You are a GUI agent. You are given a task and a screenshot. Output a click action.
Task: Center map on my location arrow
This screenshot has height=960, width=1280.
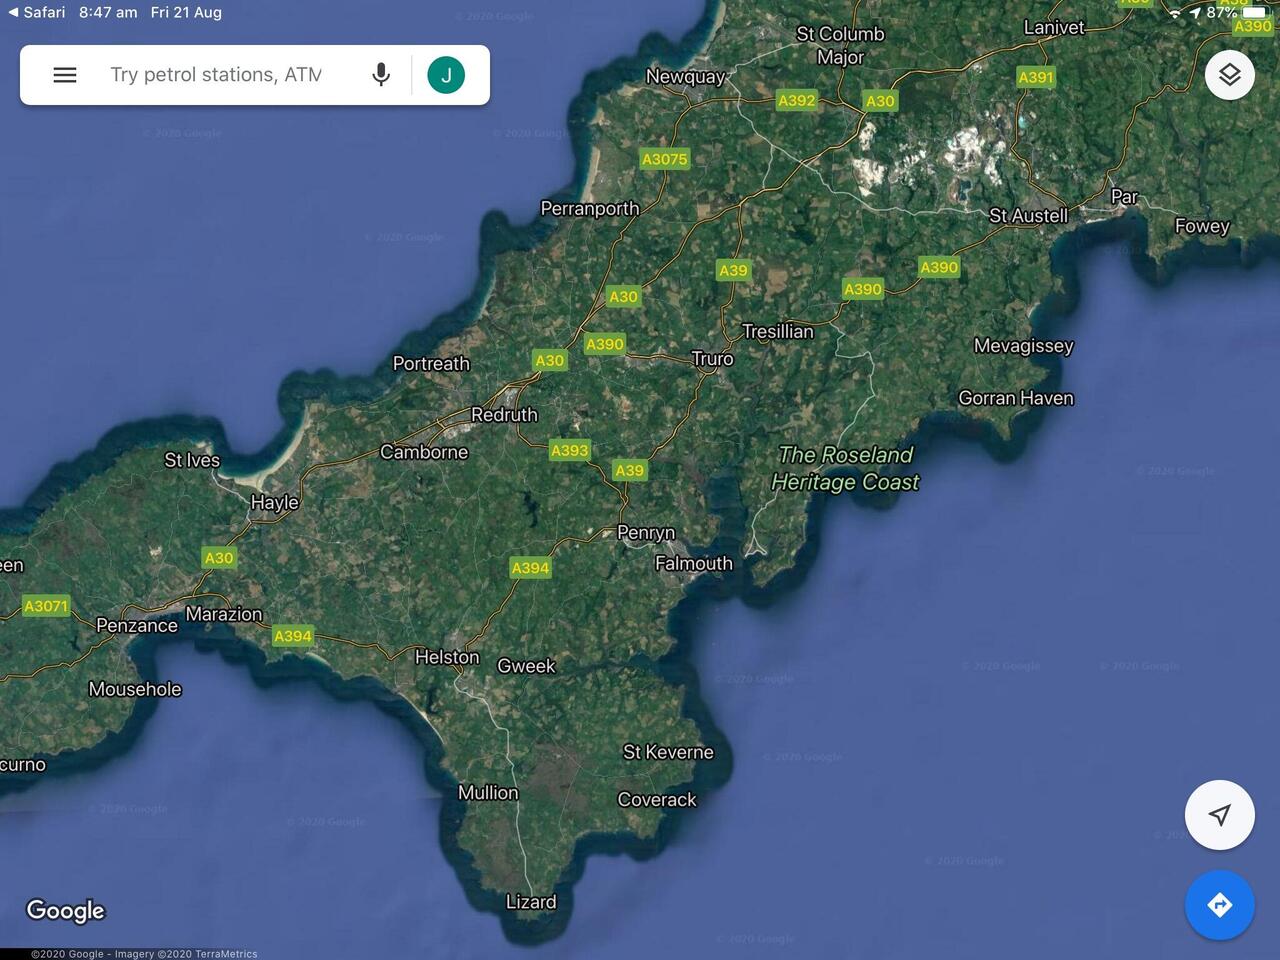[x=1219, y=815]
